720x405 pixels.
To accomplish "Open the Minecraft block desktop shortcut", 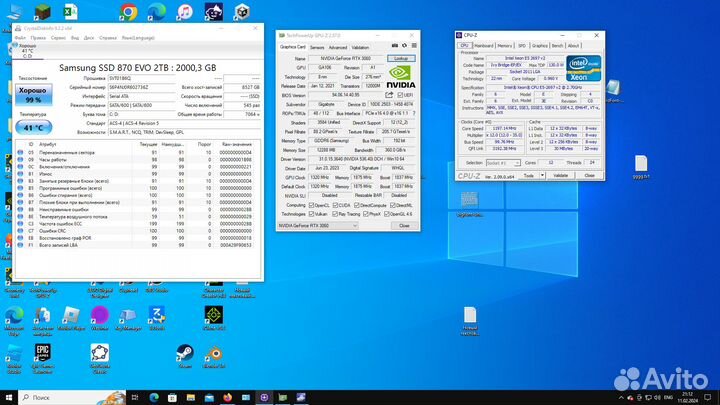I will (x=42, y=12).
